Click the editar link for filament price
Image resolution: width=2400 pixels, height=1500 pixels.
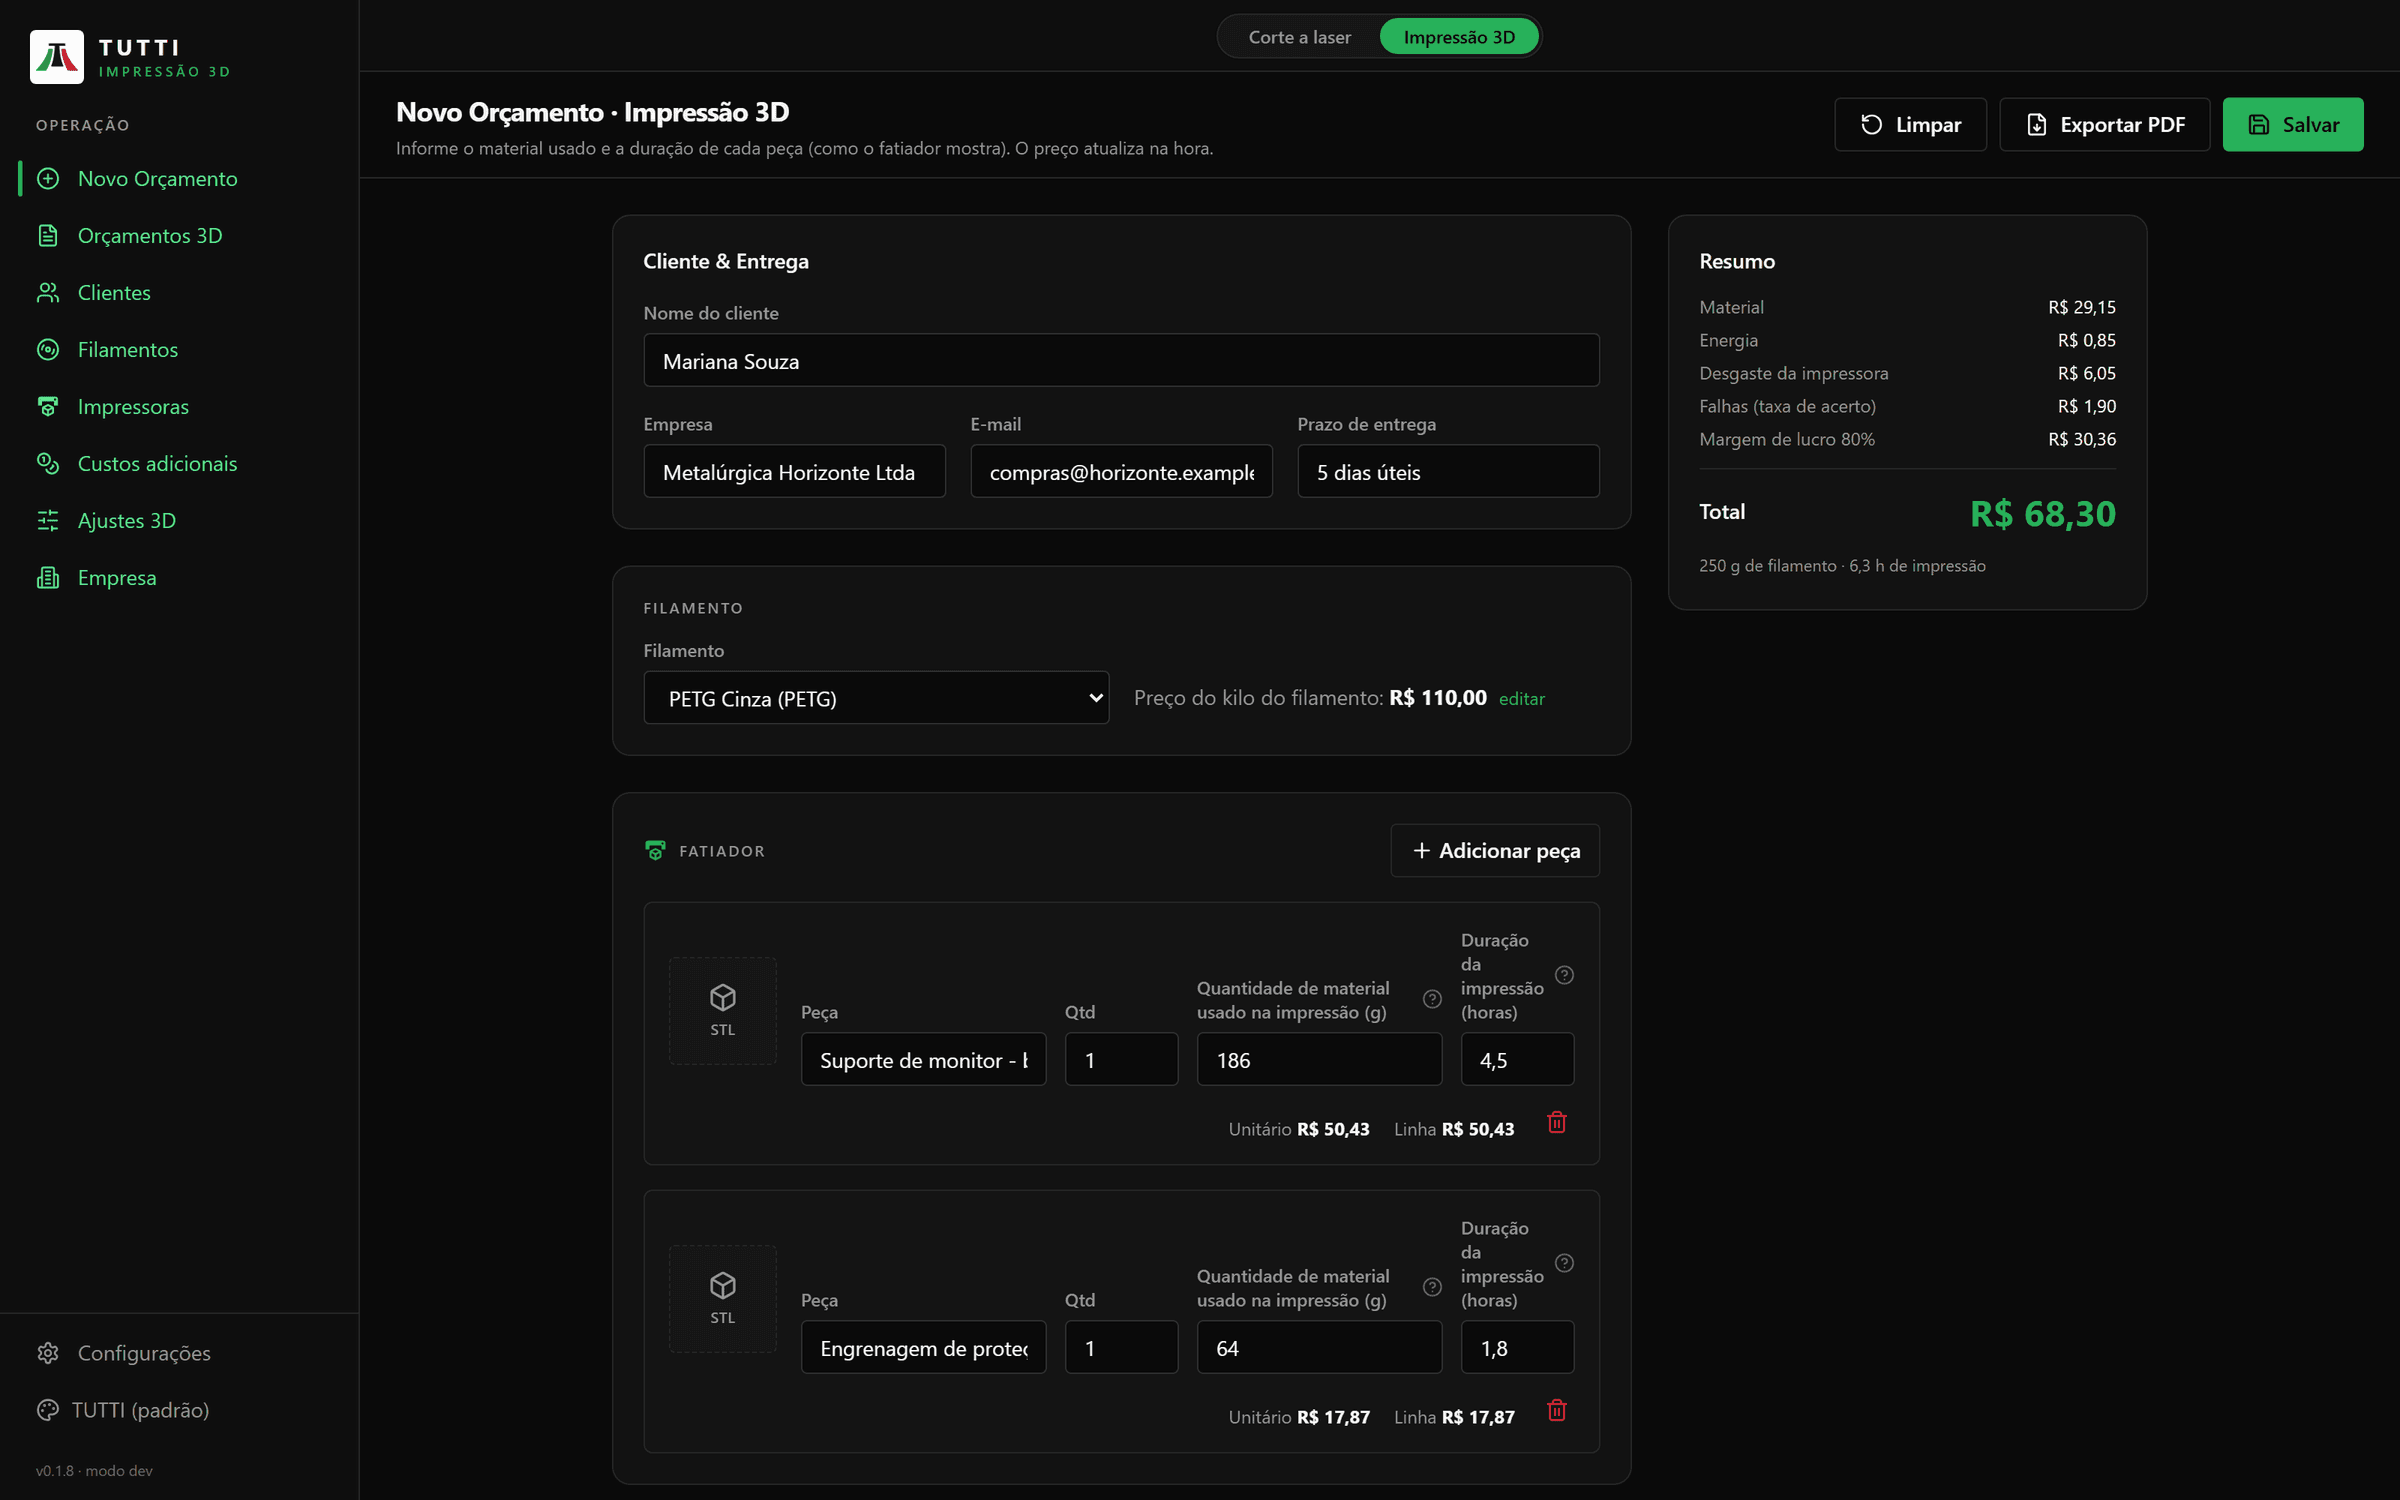[x=1521, y=698]
